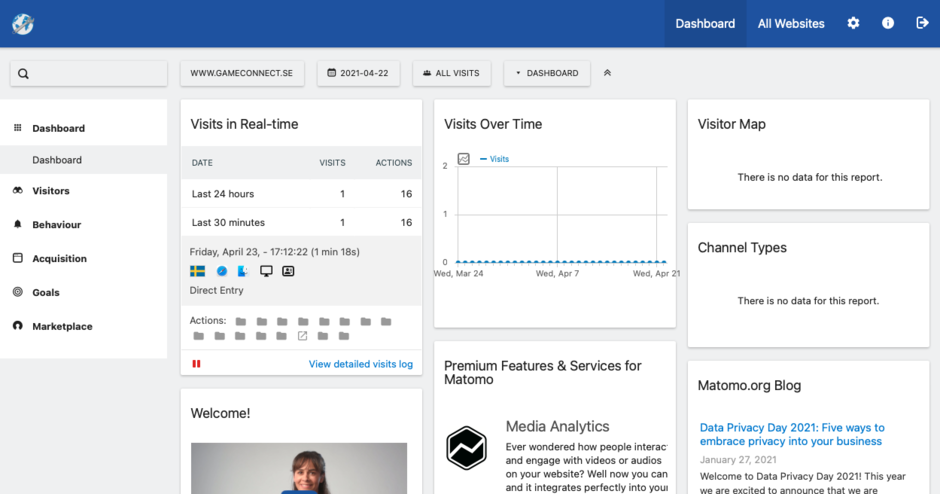The image size is (940, 494).
Task: Open the settings gear in top bar
Action: pyautogui.click(x=853, y=23)
